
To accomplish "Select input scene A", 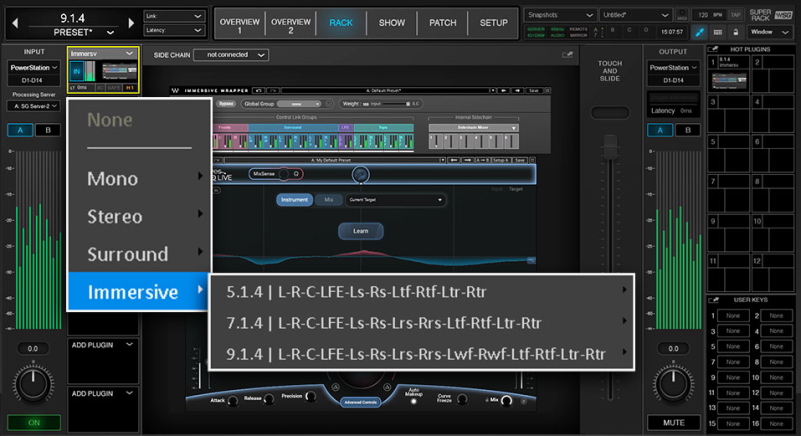I will (20, 130).
